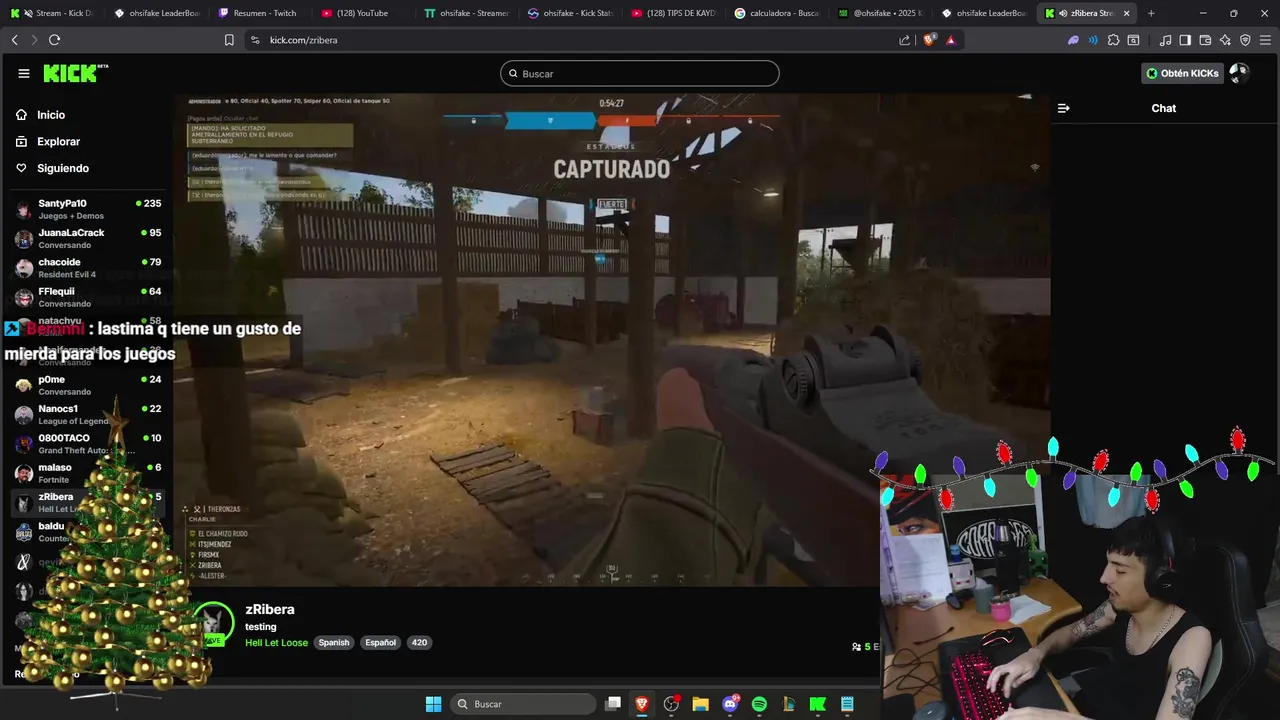Open a new browser tab
Viewport: 1280px width, 720px height.
(x=1151, y=13)
